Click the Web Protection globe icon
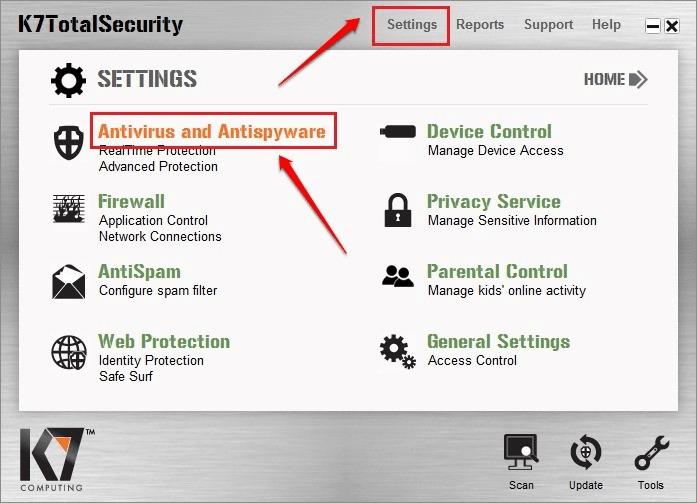697x503 pixels. 69,352
